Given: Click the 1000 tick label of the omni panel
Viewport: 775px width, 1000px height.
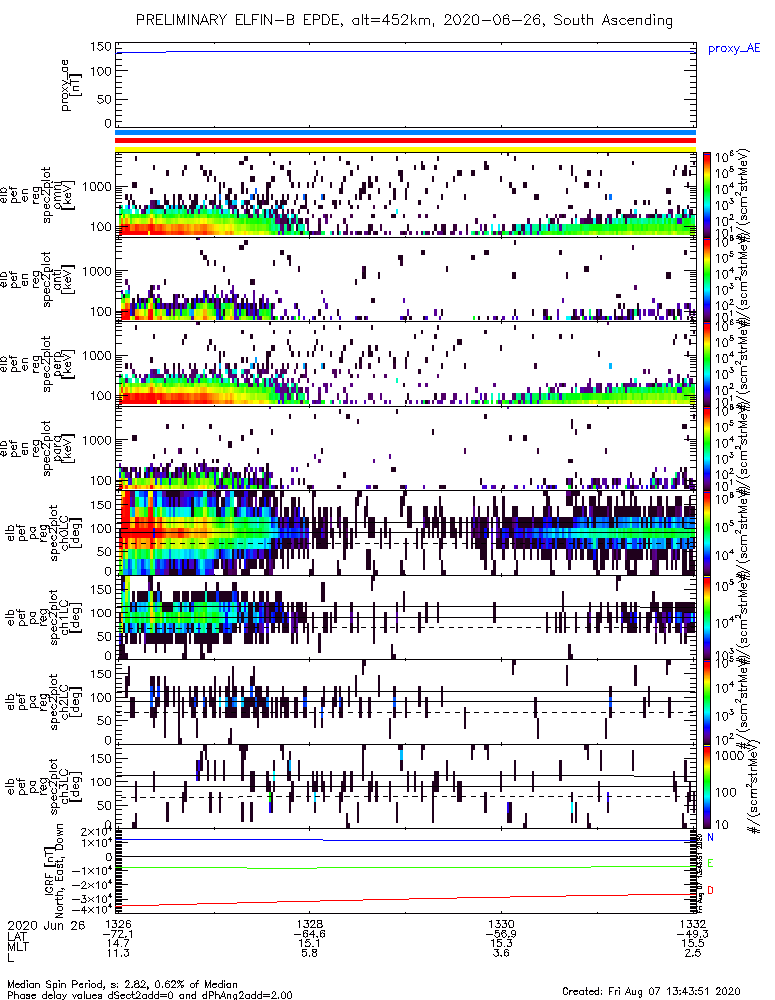Looking at the screenshot, I should pyautogui.click(x=97, y=187).
